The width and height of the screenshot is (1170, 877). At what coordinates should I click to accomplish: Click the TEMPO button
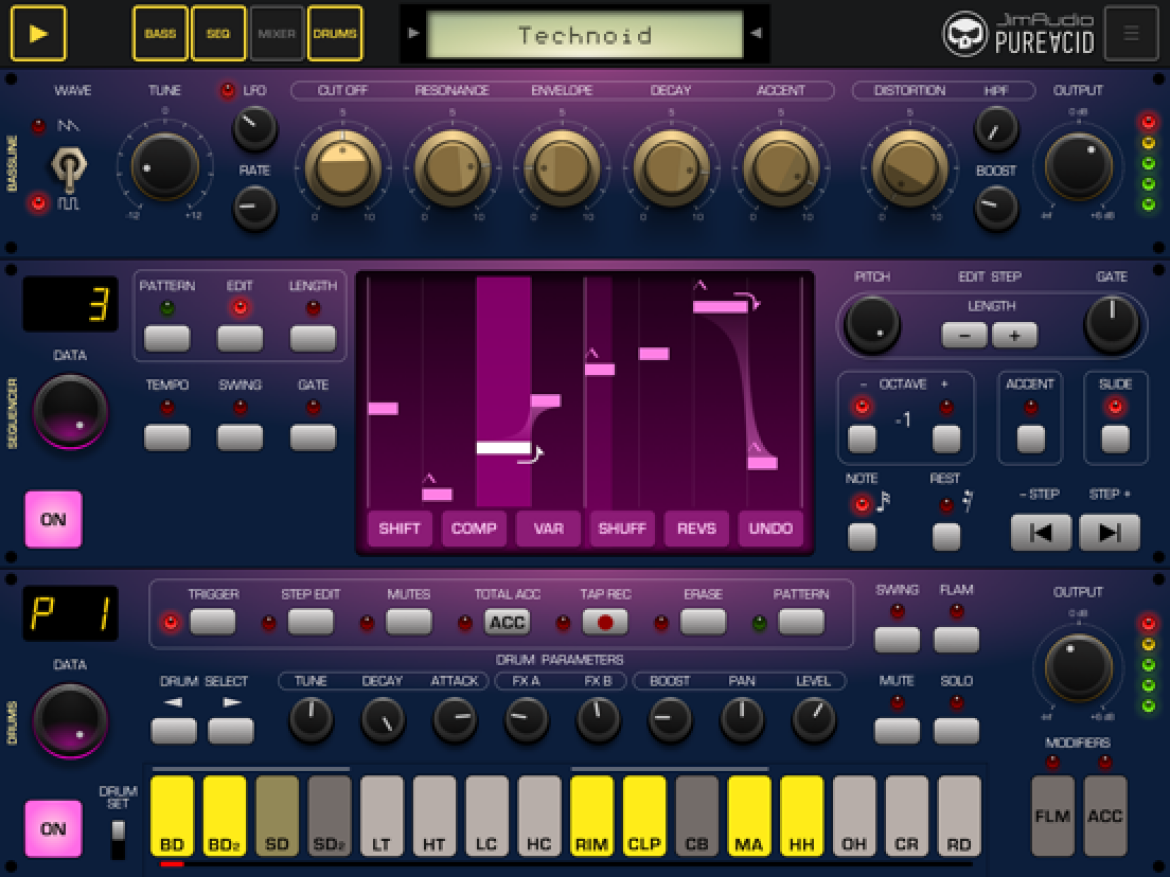pos(167,437)
